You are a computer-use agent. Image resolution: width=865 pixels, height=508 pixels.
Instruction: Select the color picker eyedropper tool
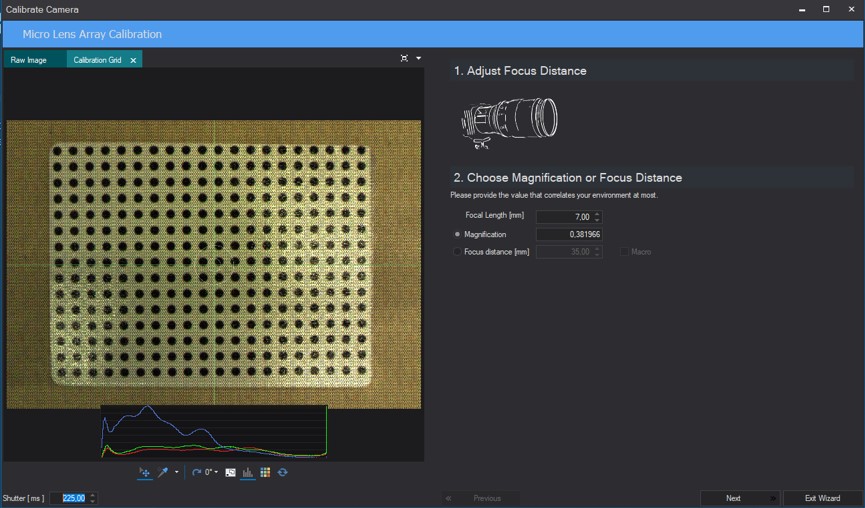coord(163,472)
